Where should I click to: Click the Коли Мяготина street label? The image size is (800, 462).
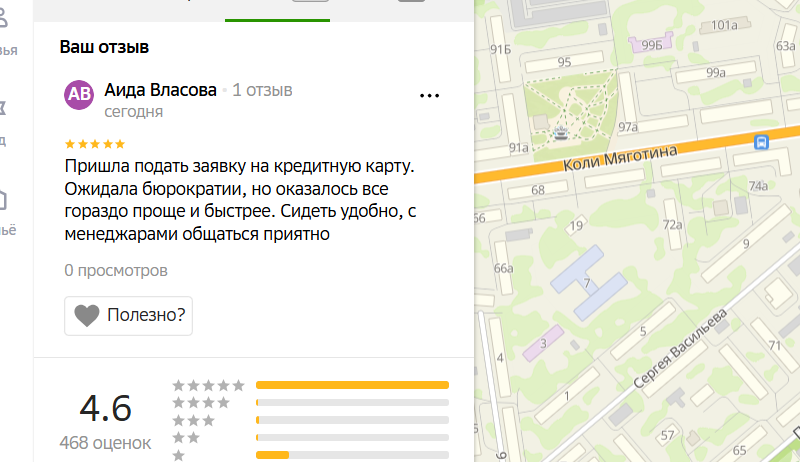620,158
